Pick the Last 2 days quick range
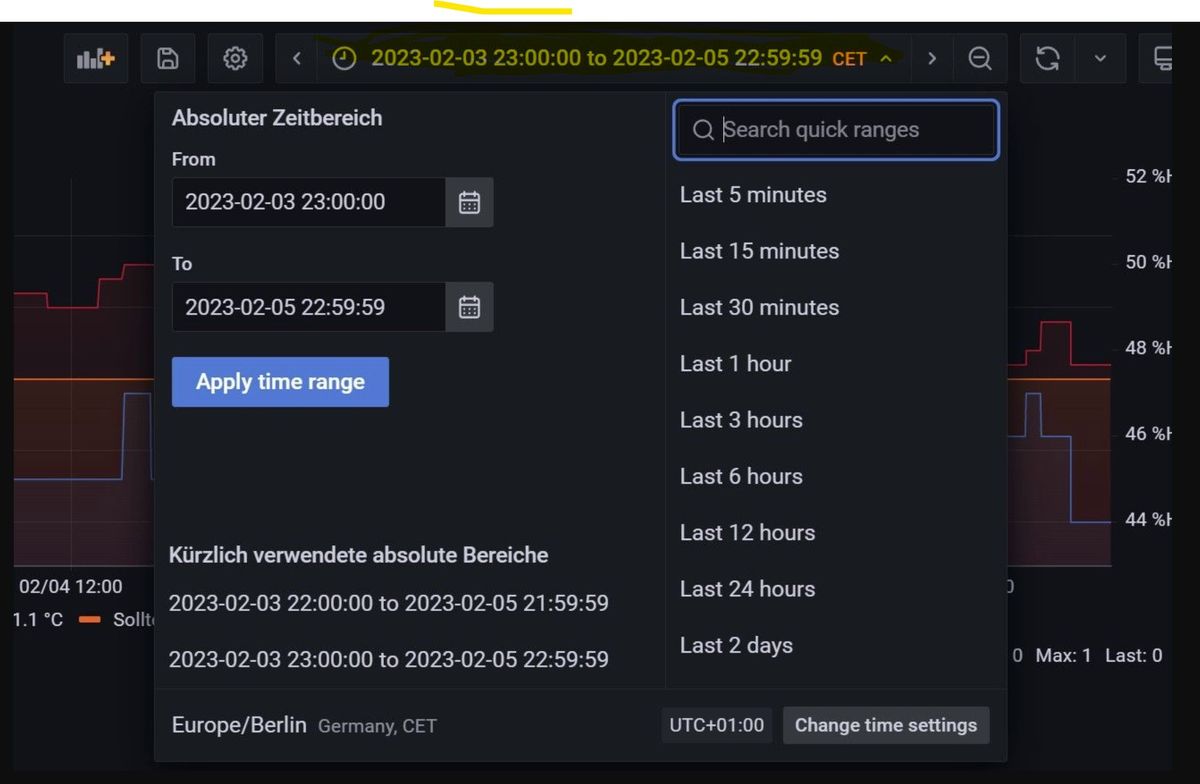This screenshot has height=784, width=1200. tap(736, 646)
